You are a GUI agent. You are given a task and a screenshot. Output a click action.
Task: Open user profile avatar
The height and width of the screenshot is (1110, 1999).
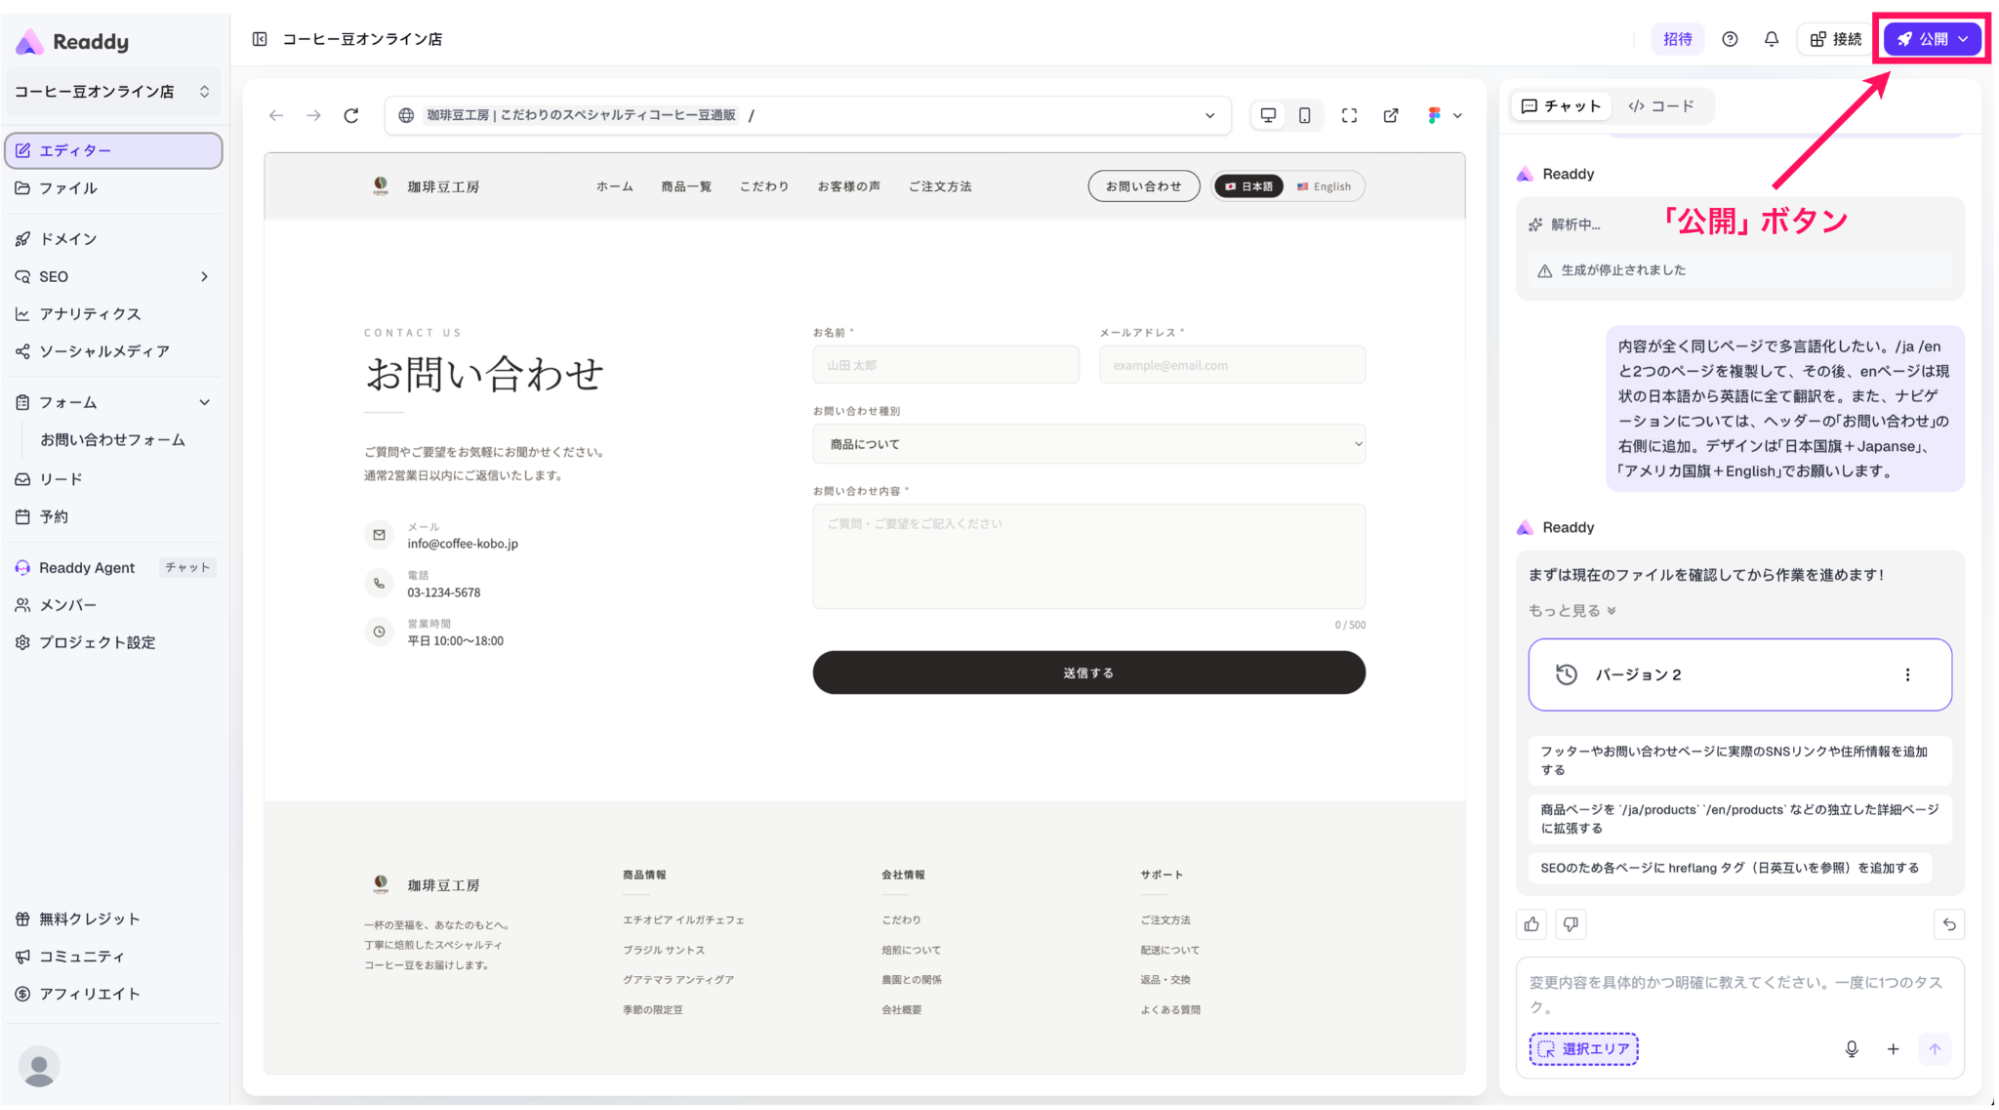(39, 1067)
